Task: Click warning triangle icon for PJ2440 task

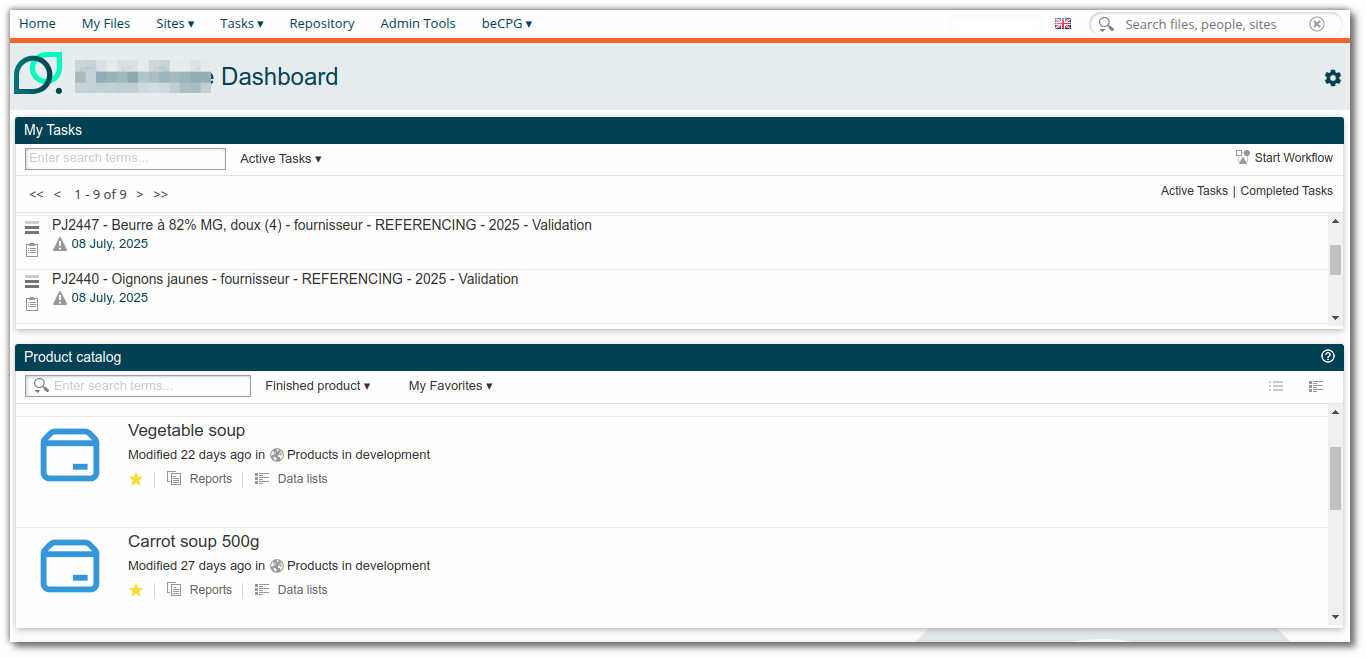Action: (x=60, y=298)
